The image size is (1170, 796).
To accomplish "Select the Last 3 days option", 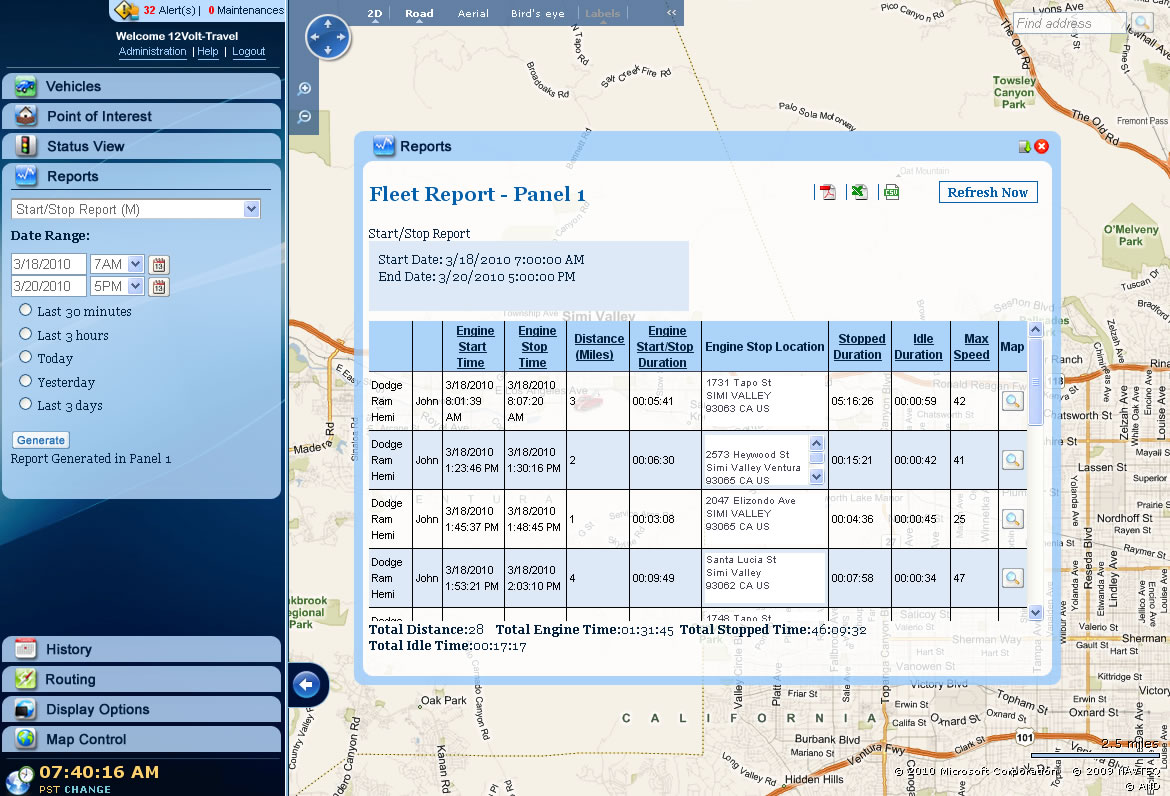I will pos(25,404).
